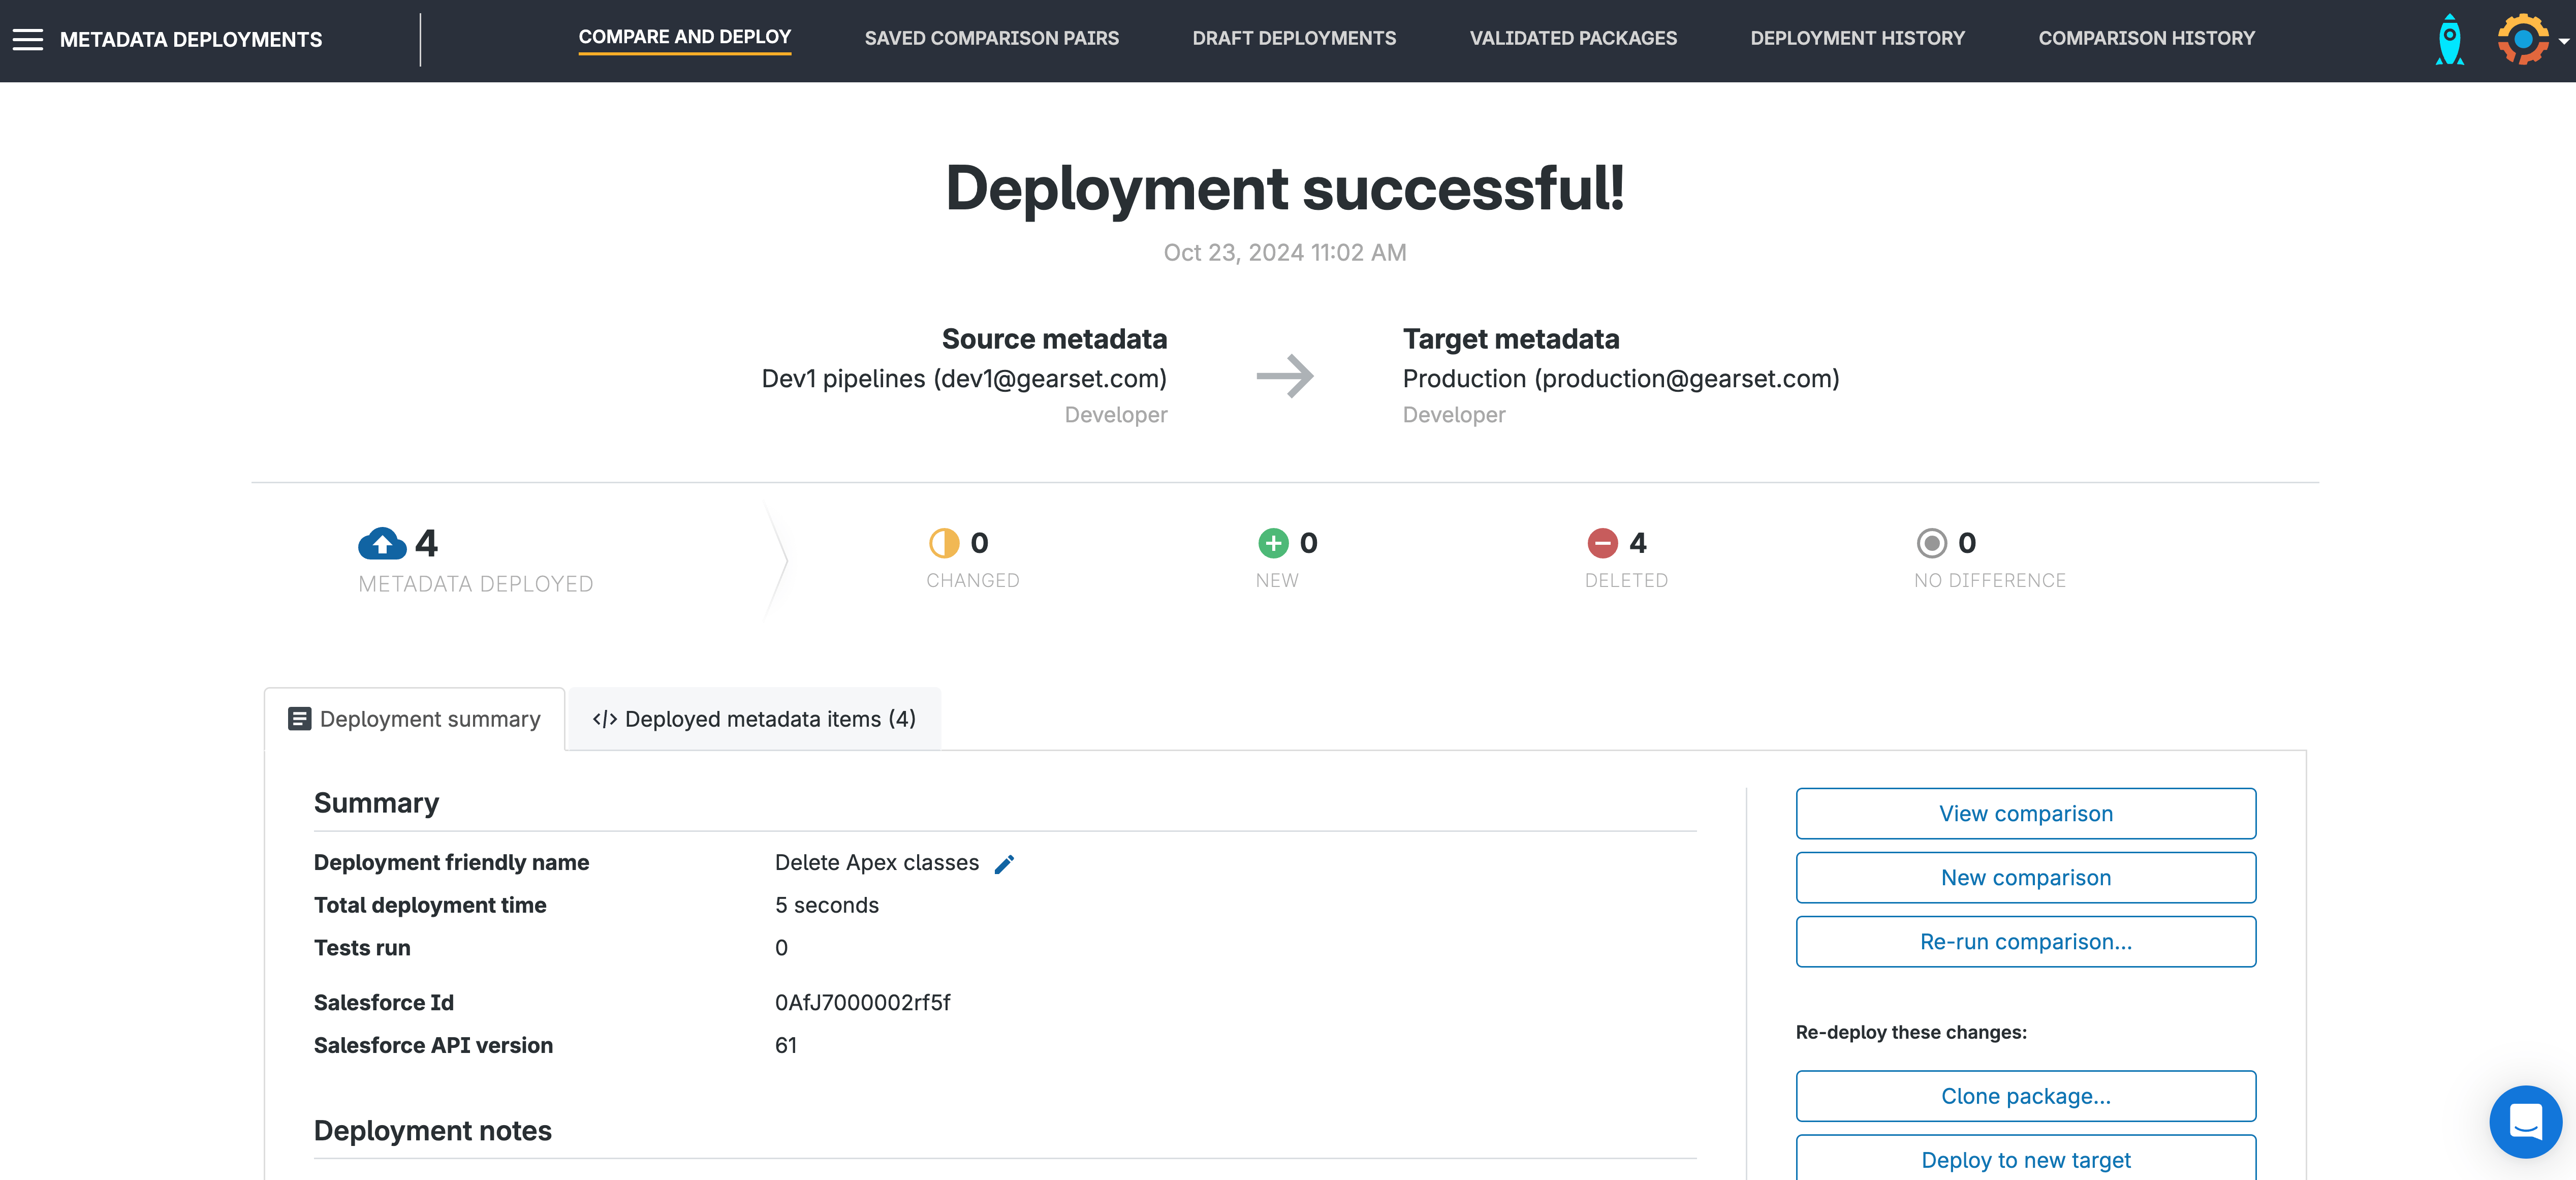Click the red deleted items icon
This screenshot has width=2576, height=1180.
[1602, 543]
